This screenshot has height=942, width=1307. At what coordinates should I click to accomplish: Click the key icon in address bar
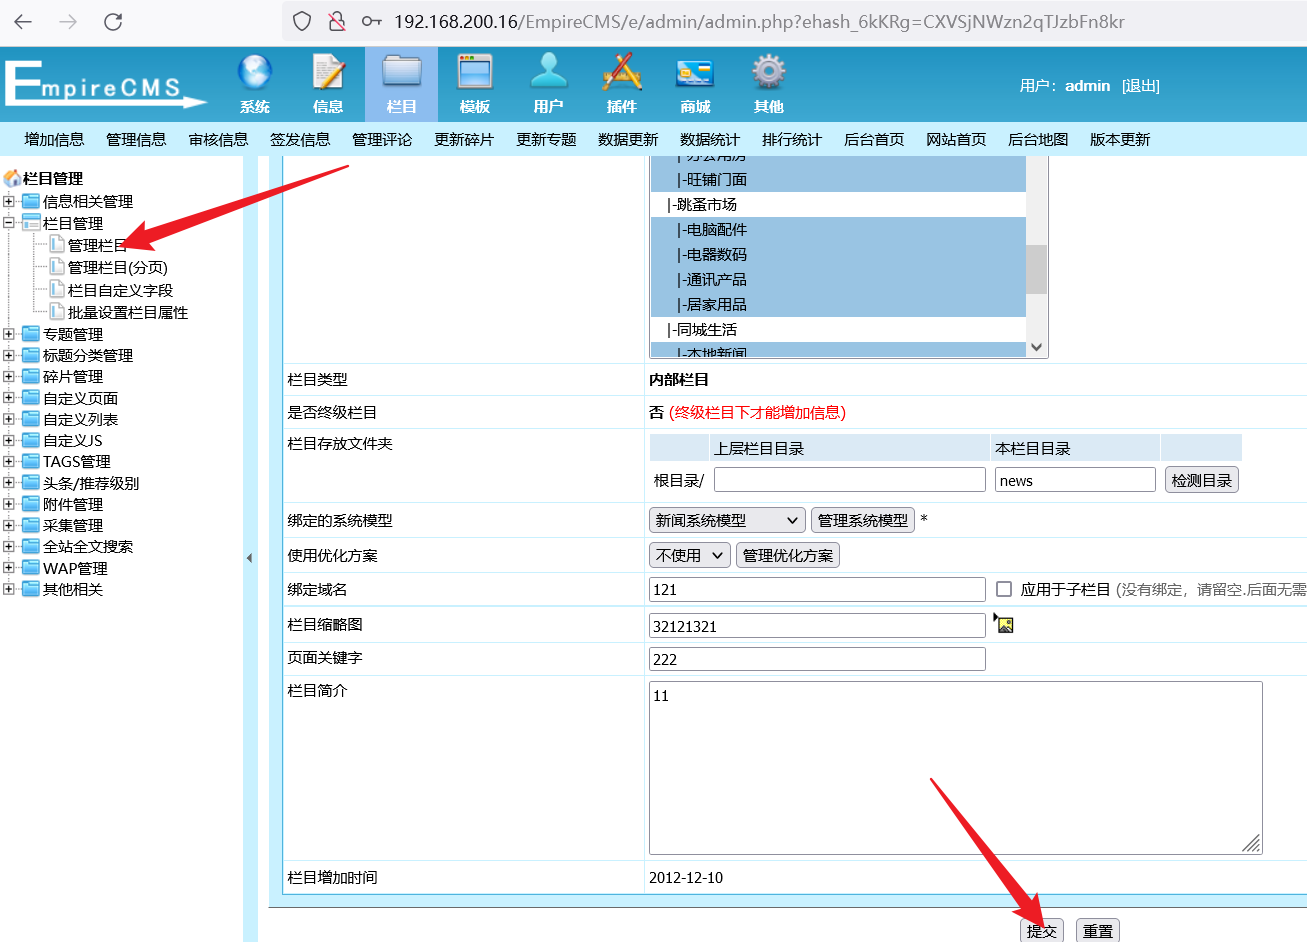click(372, 21)
